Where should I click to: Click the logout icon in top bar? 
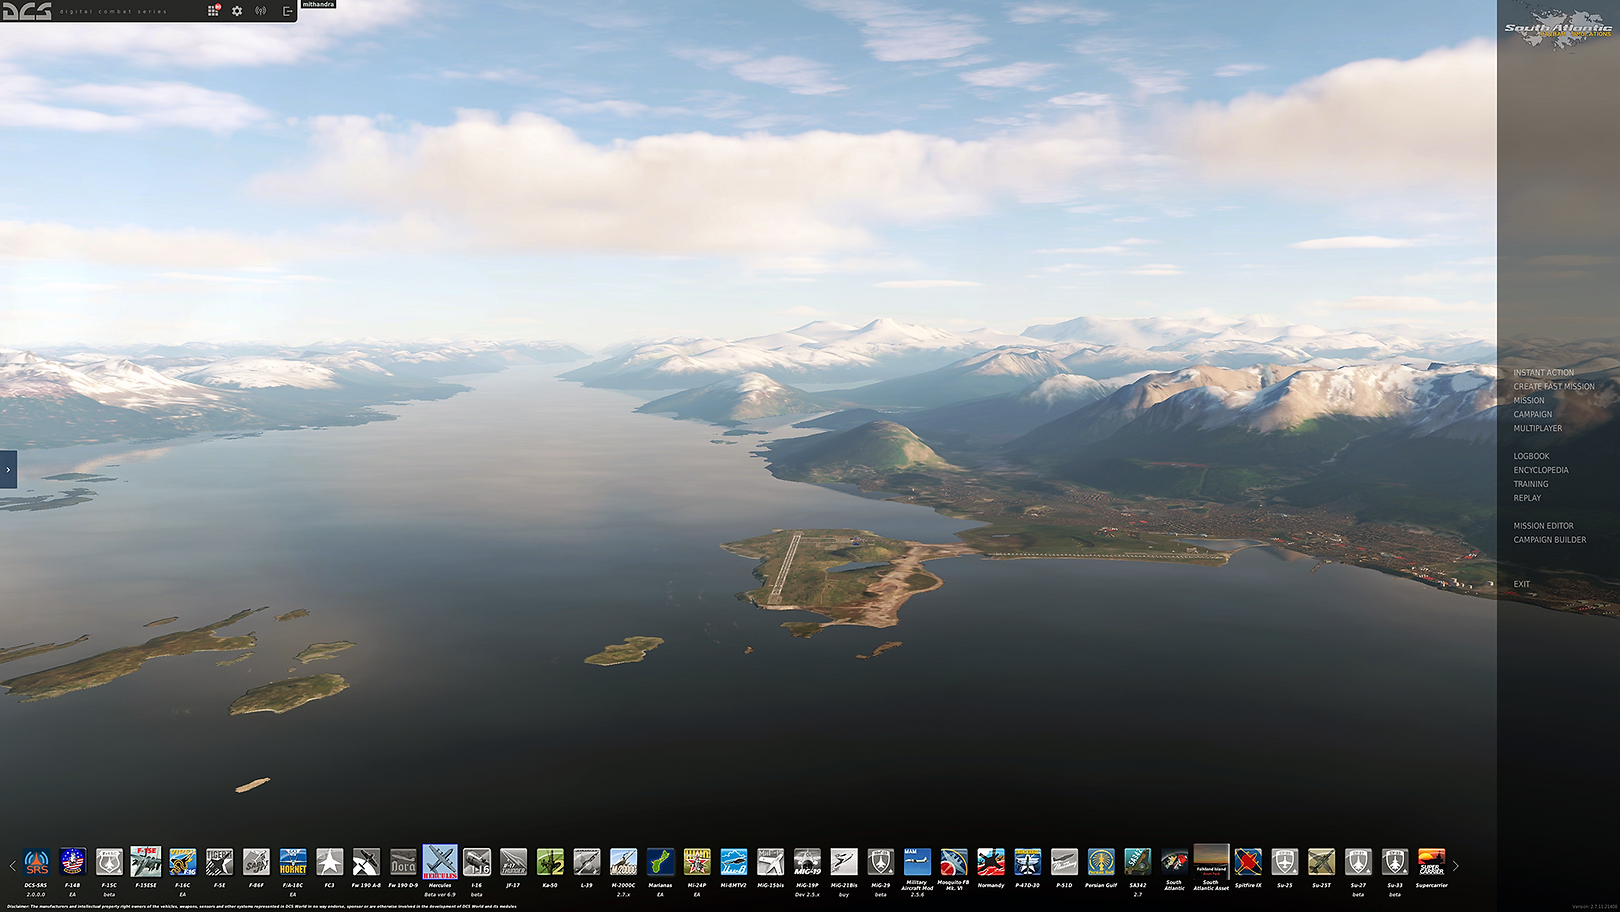pyautogui.click(x=287, y=11)
